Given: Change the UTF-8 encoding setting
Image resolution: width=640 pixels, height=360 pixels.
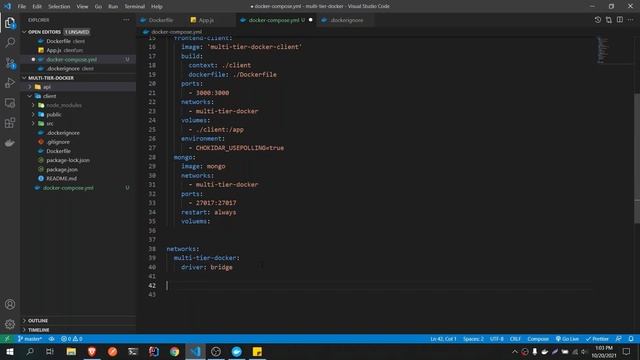Looking at the screenshot, I should pos(497,339).
